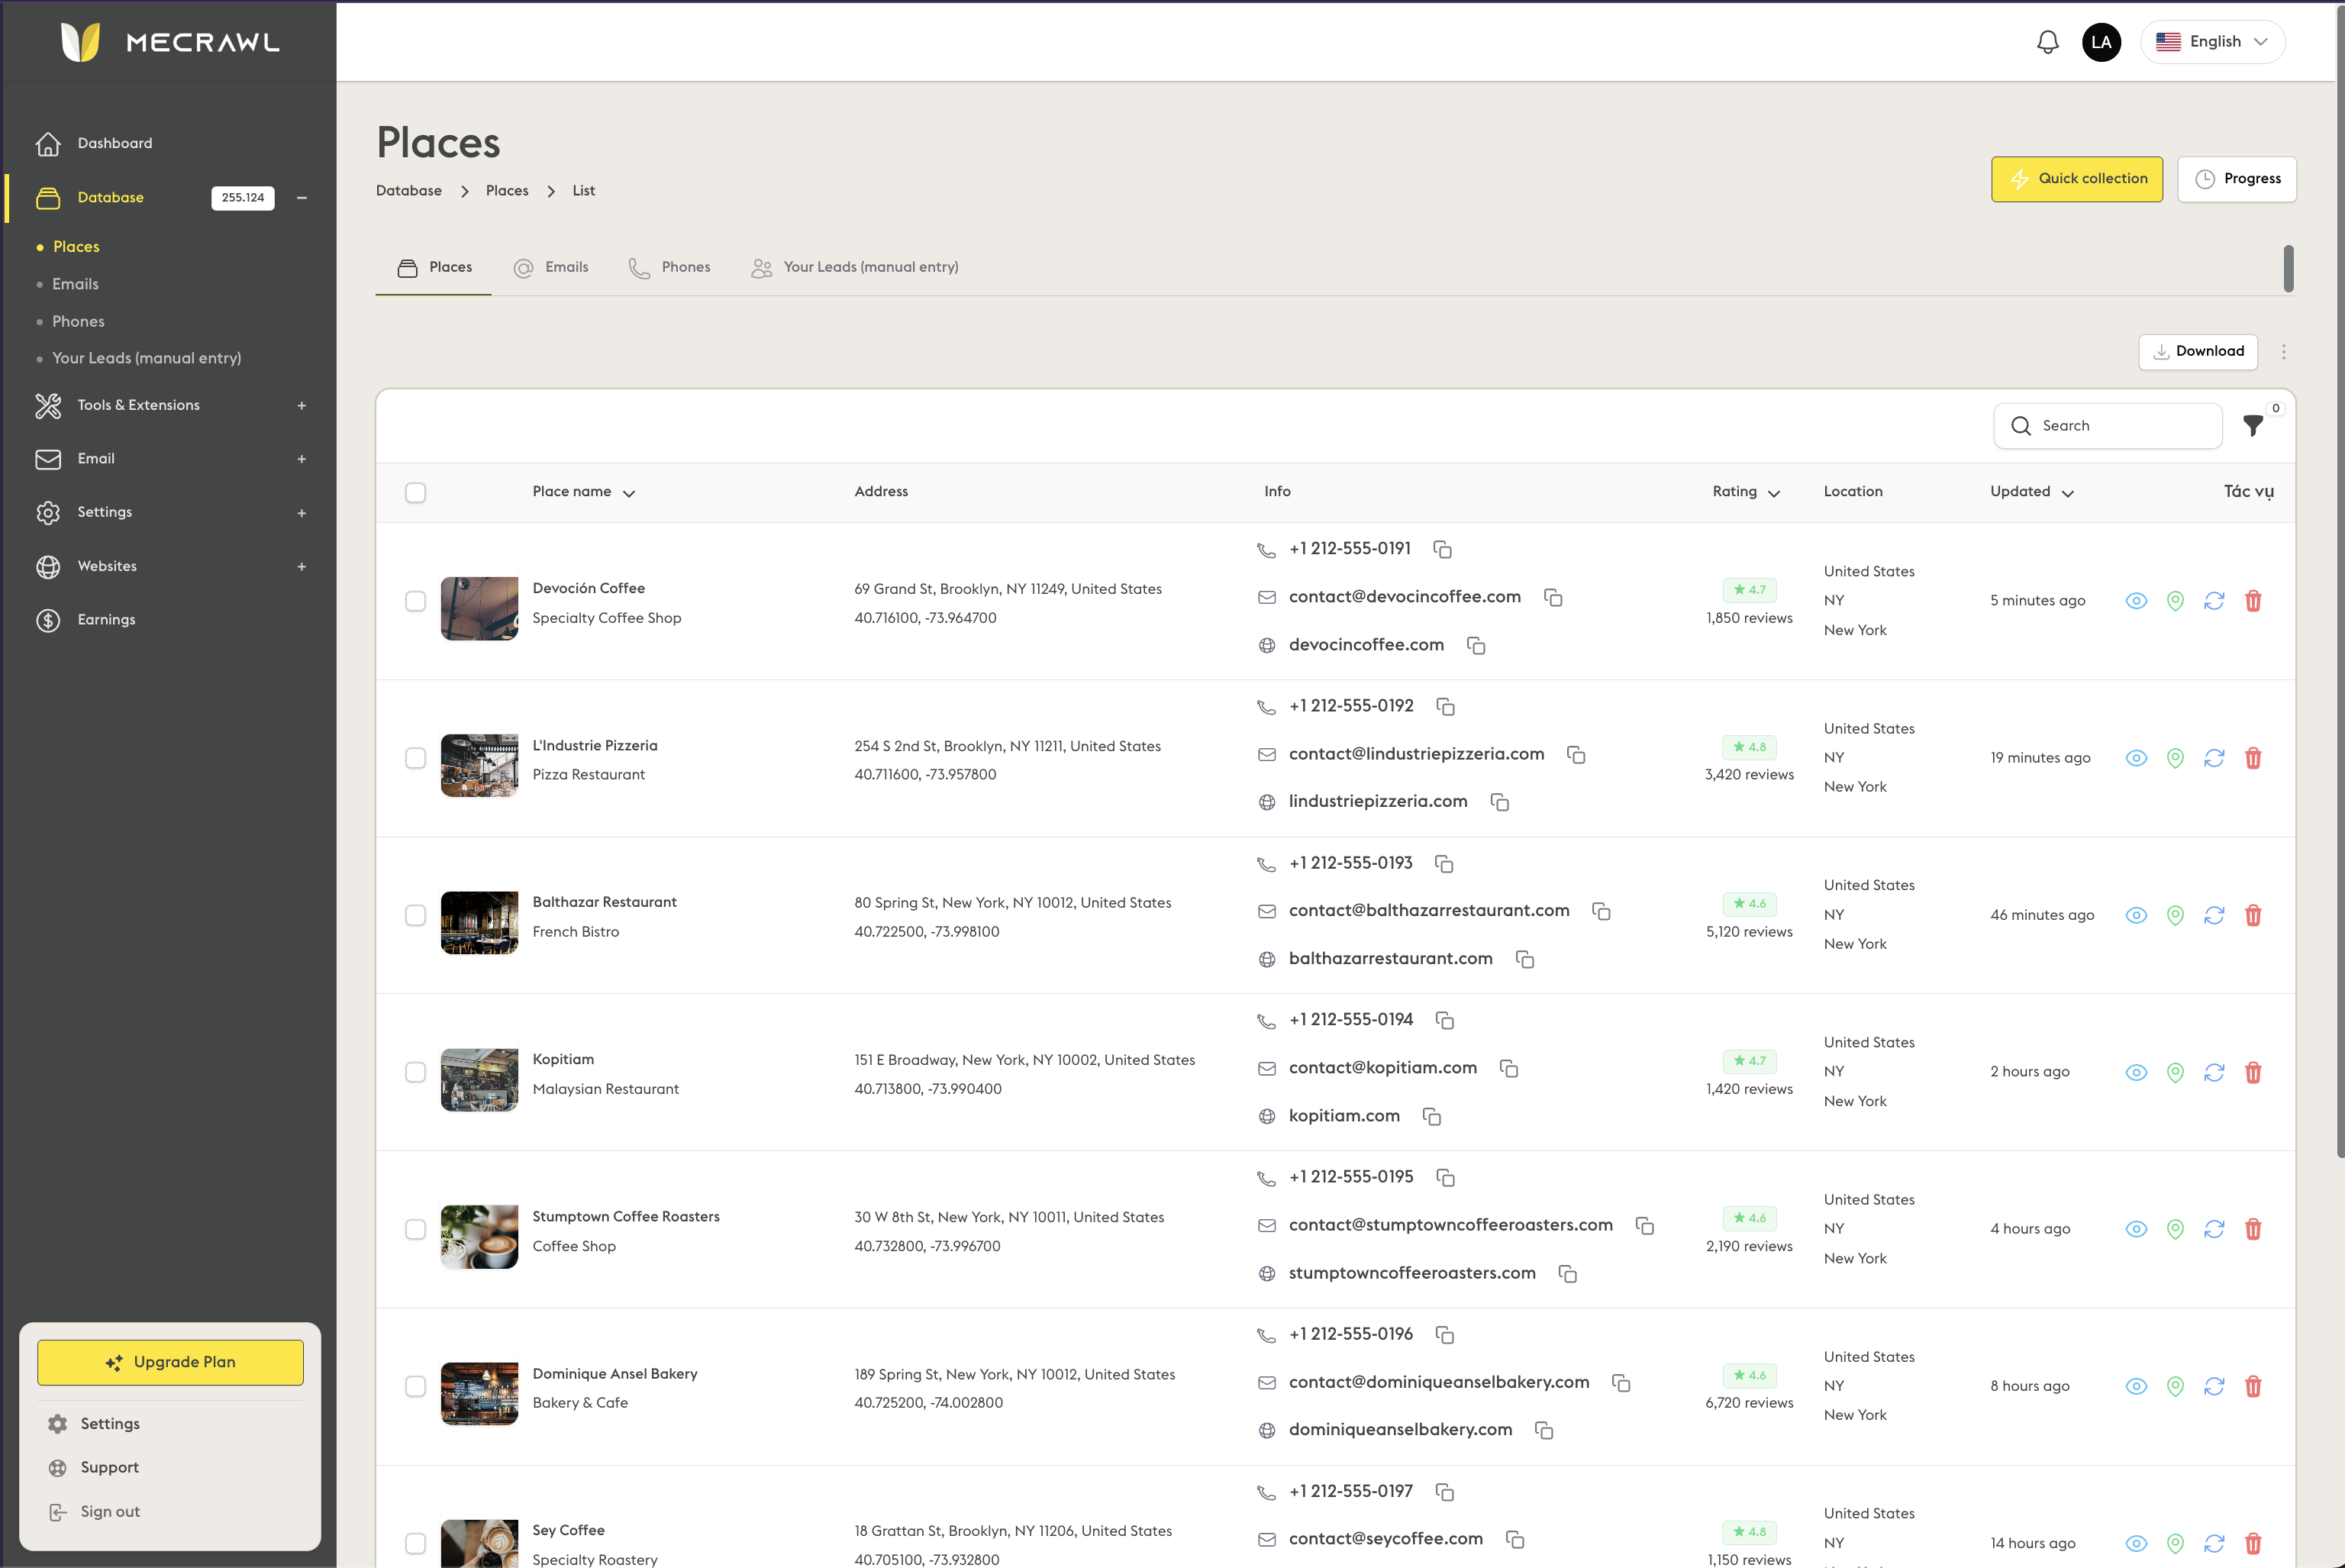
Task: Show map location for Sey Coffee
Action: (x=2175, y=1543)
